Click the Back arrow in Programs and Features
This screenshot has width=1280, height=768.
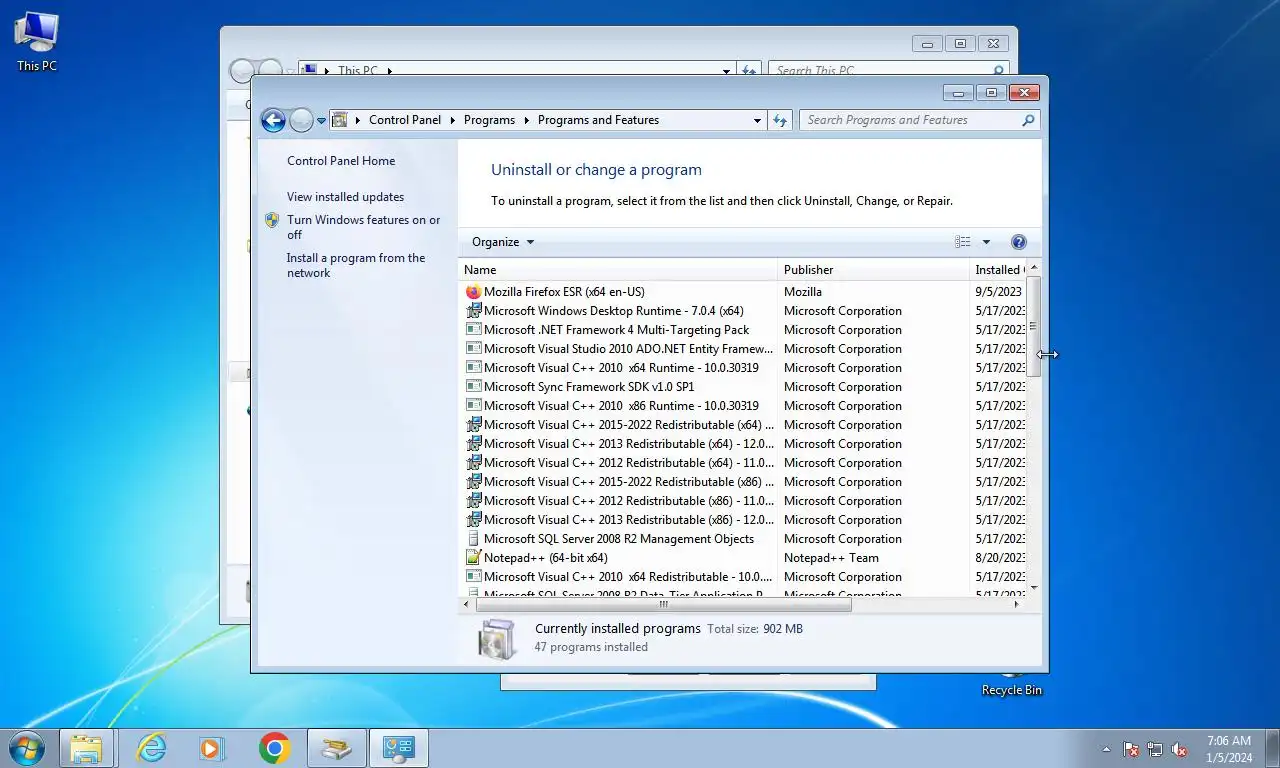[273, 121]
